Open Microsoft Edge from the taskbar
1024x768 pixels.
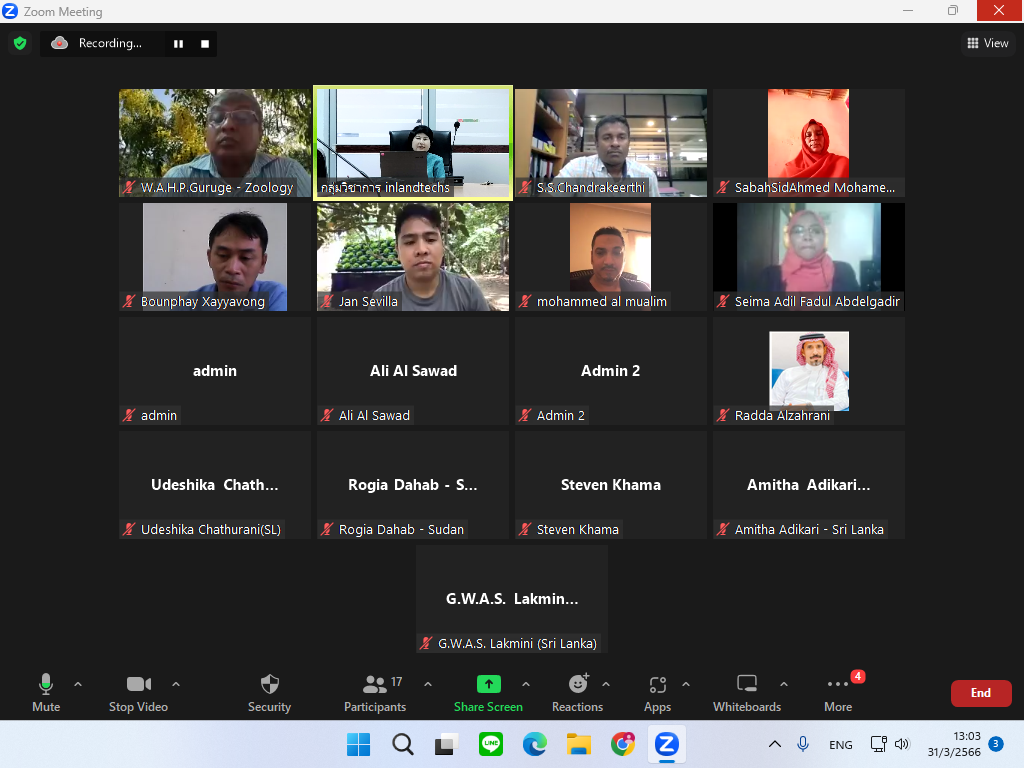(535, 744)
